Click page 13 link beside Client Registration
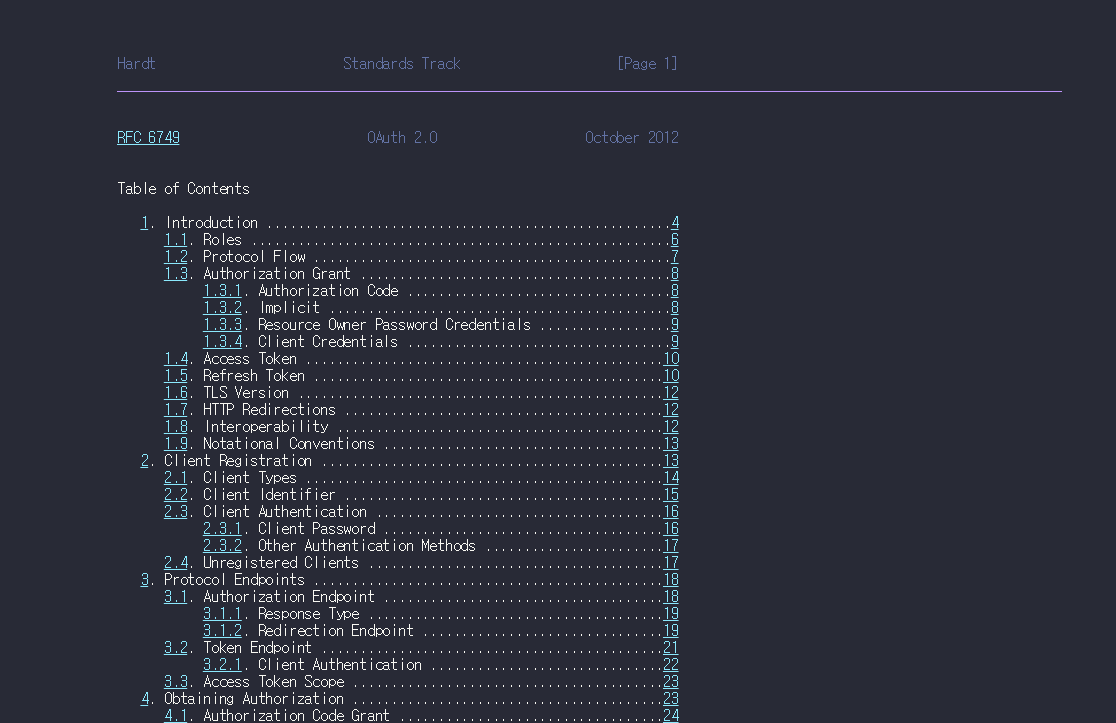Image resolution: width=1116 pixels, height=723 pixels. [x=671, y=461]
